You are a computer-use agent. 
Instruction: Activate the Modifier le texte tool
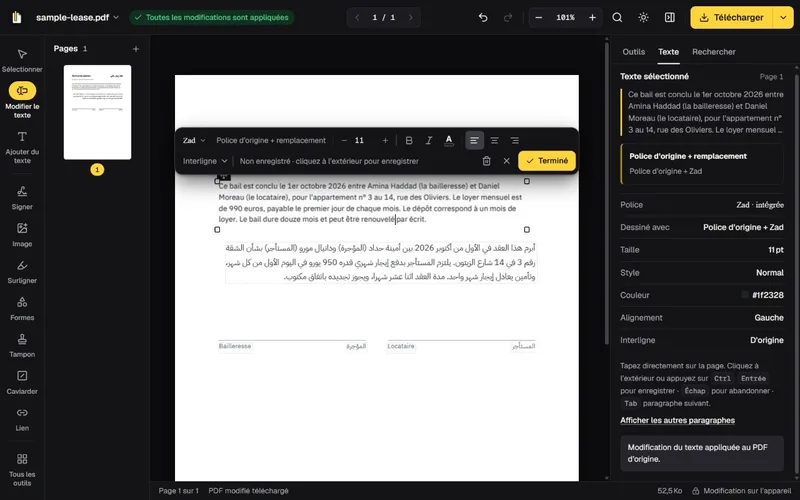22,100
